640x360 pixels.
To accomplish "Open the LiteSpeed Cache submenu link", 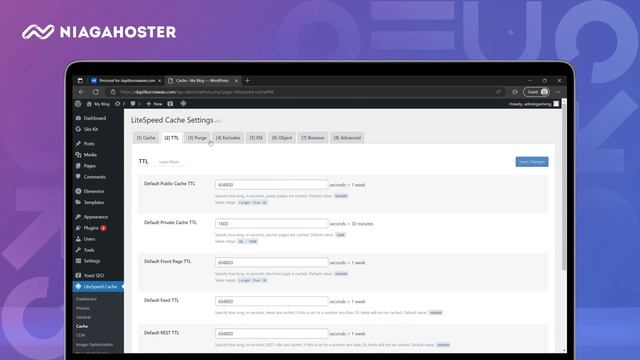I will pyautogui.click(x=82, y=326).
